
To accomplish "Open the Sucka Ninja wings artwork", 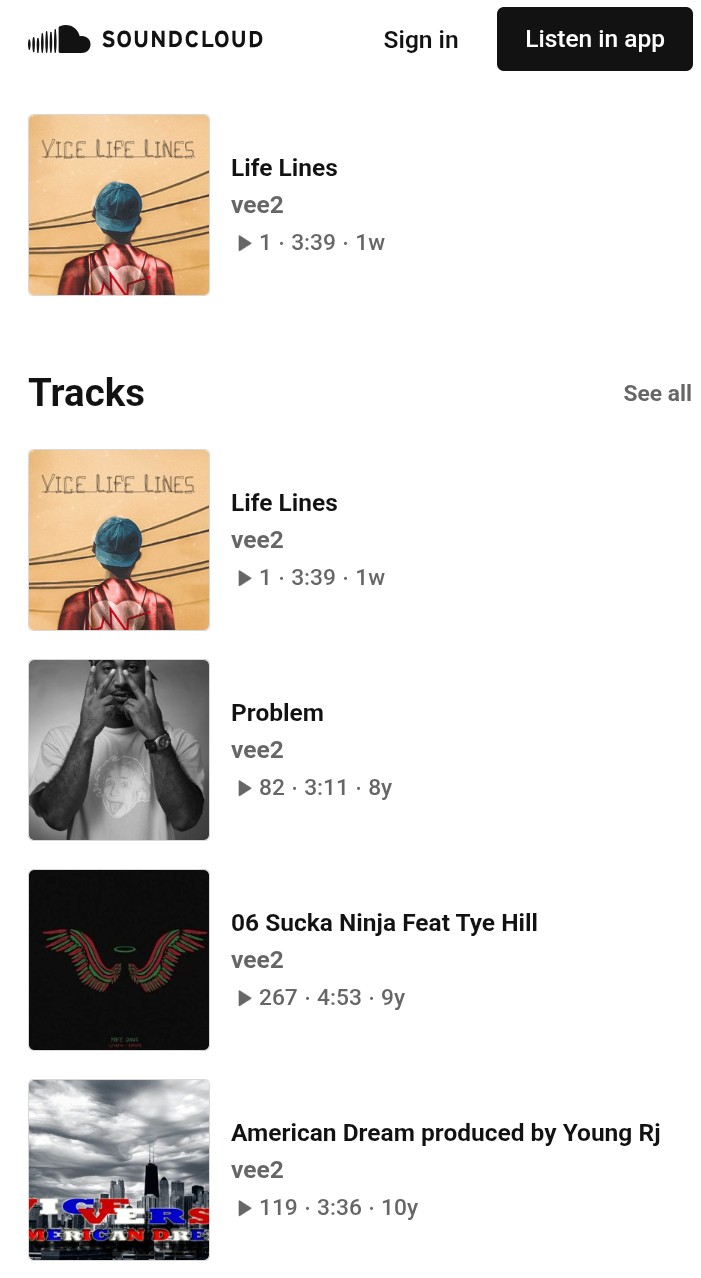I will pyautogui.click(x=119, y=960).
